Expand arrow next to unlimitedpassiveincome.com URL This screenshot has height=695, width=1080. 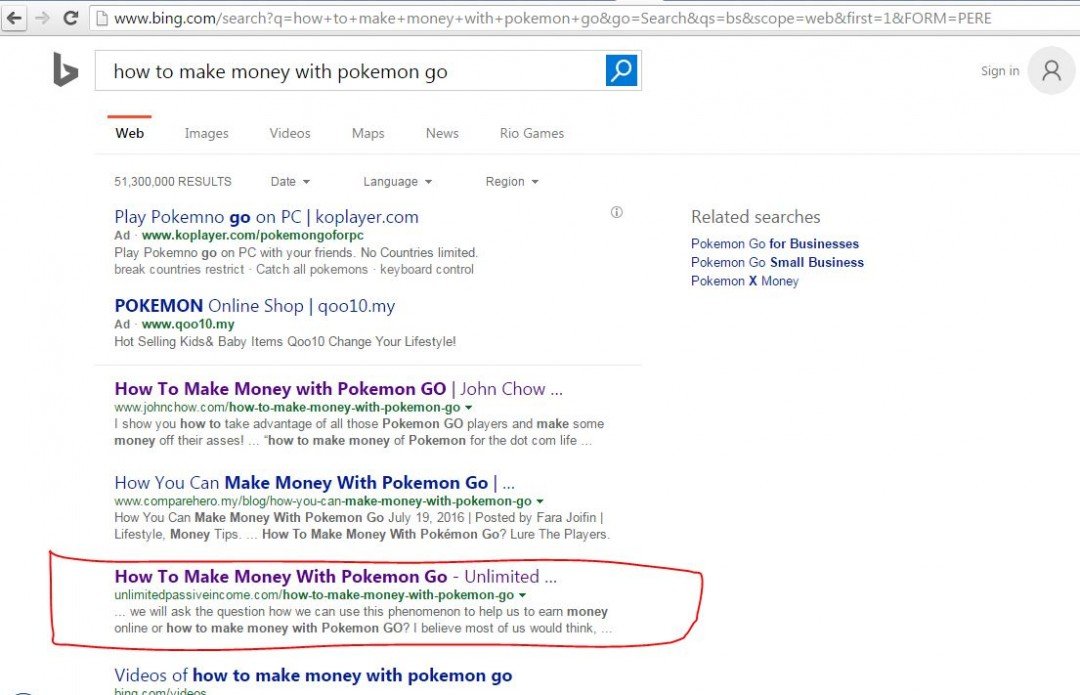(x=522, y=594)
